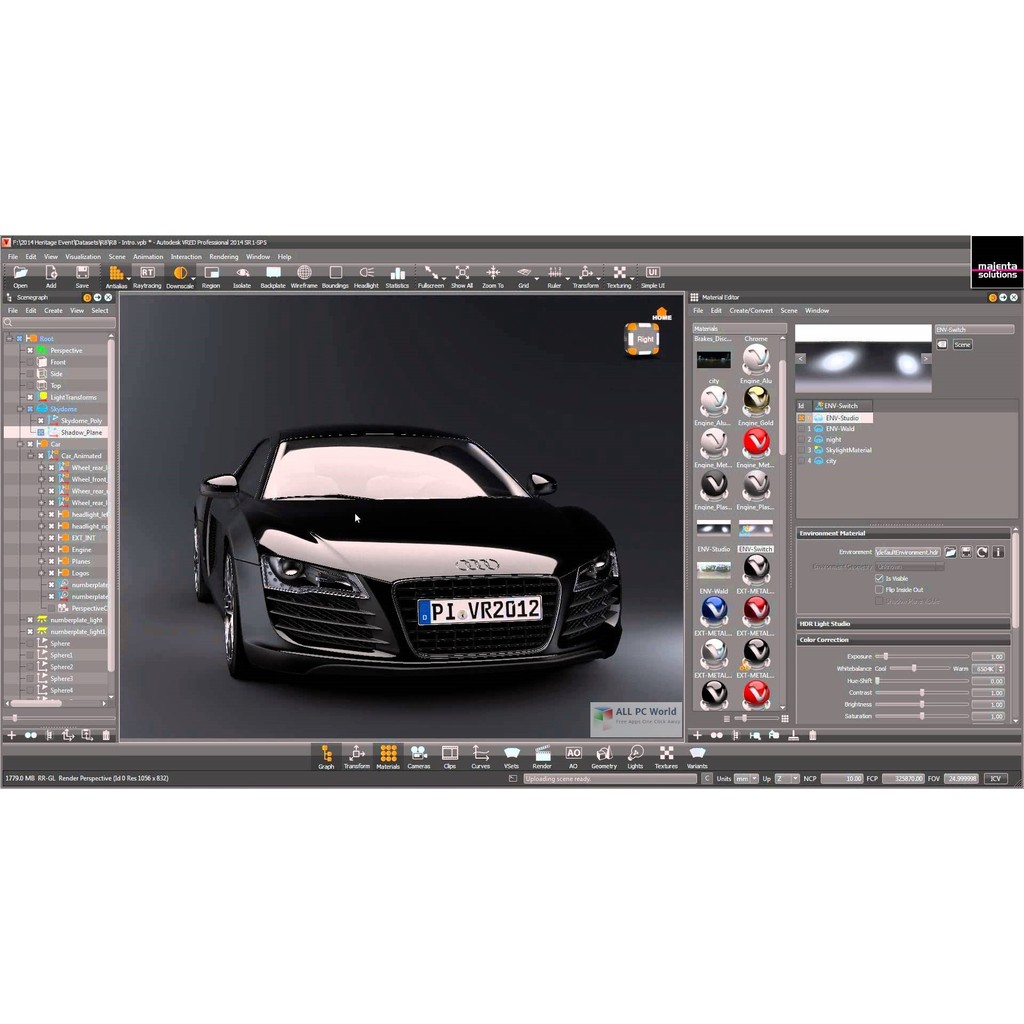This screenshot has height=1024, width=1024.
Task: Adjust the Saturation slider
Action: pos(923,716)
